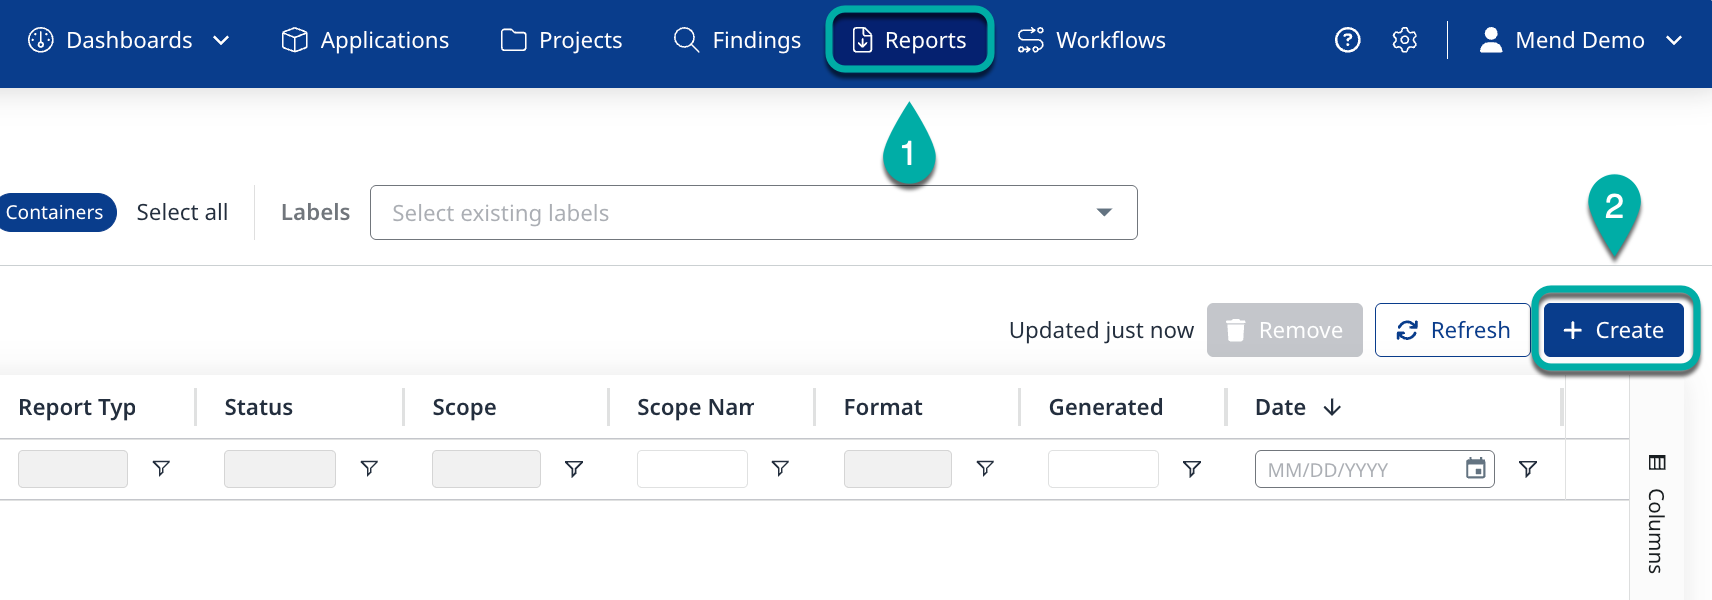This screenshot has width=1712, height=600.
Task: Click the filter icon for Format column
Action: tap(985, 468)
